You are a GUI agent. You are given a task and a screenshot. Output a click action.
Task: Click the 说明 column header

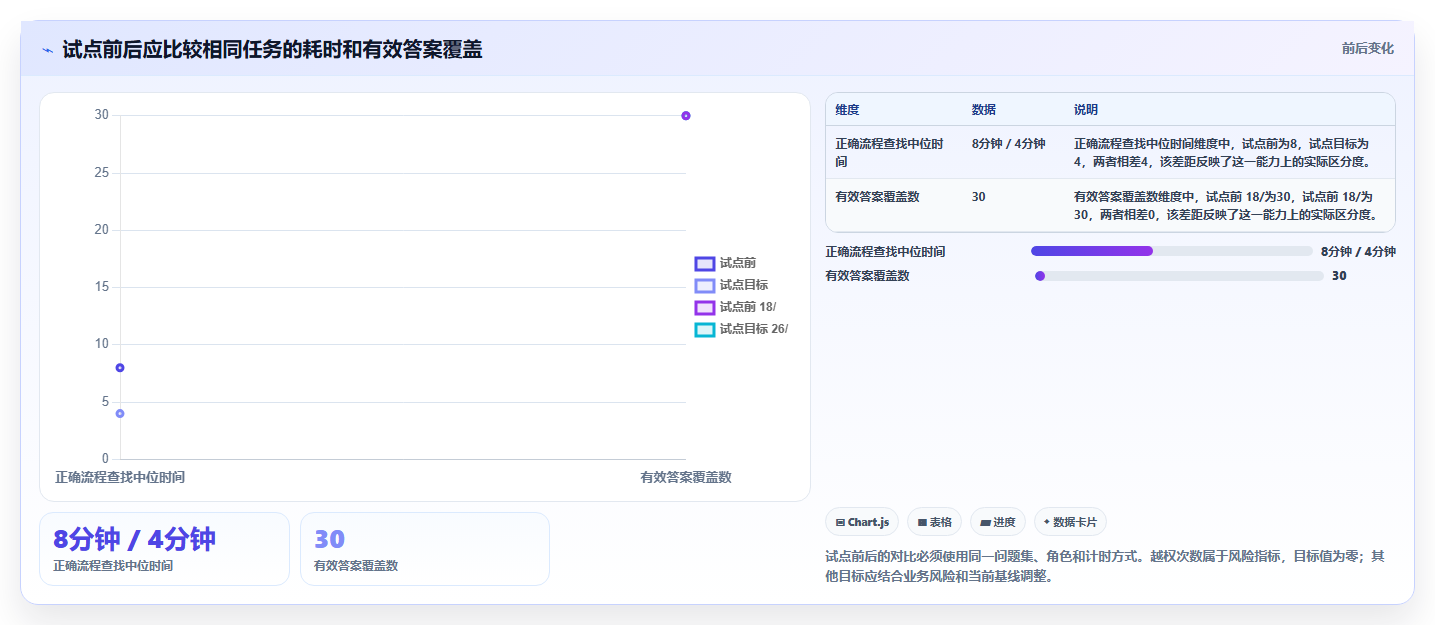point(1086,110)
